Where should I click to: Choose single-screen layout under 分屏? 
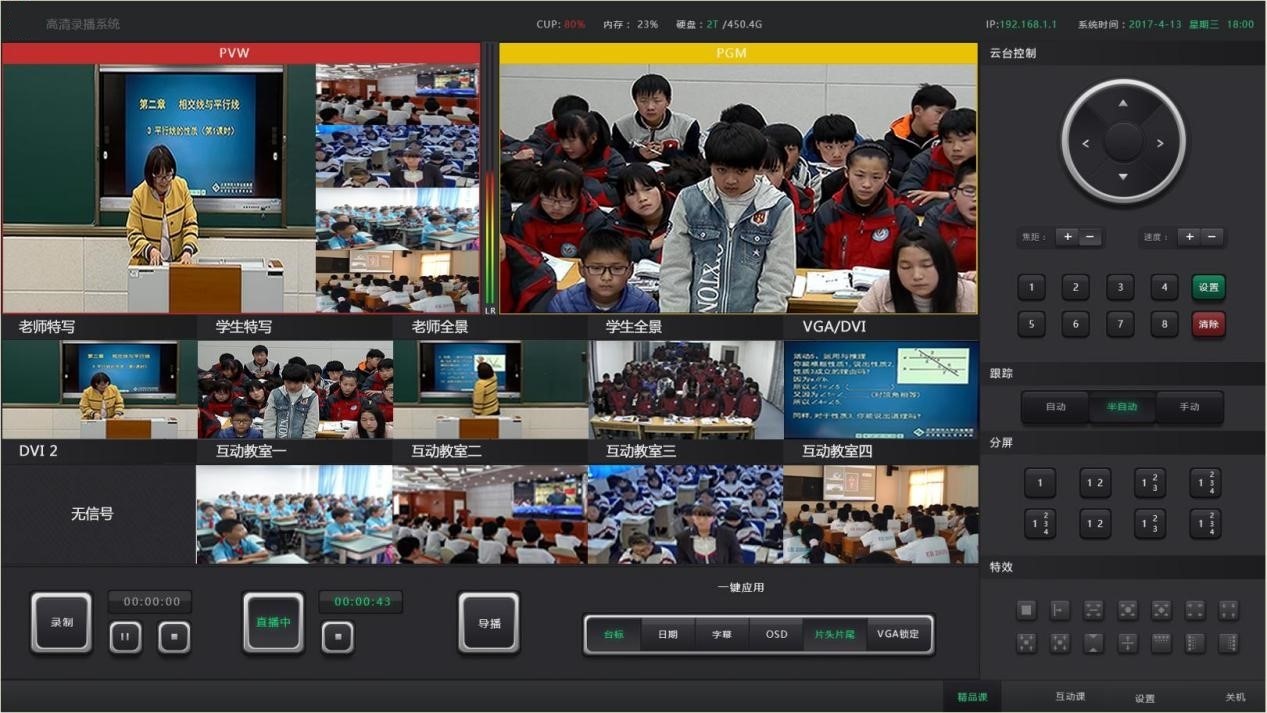point(1040,483)
